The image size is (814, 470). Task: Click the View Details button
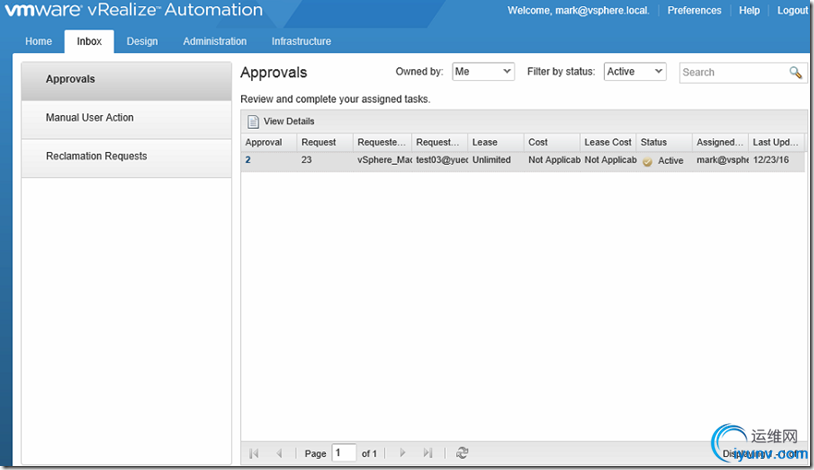[281, 122]
